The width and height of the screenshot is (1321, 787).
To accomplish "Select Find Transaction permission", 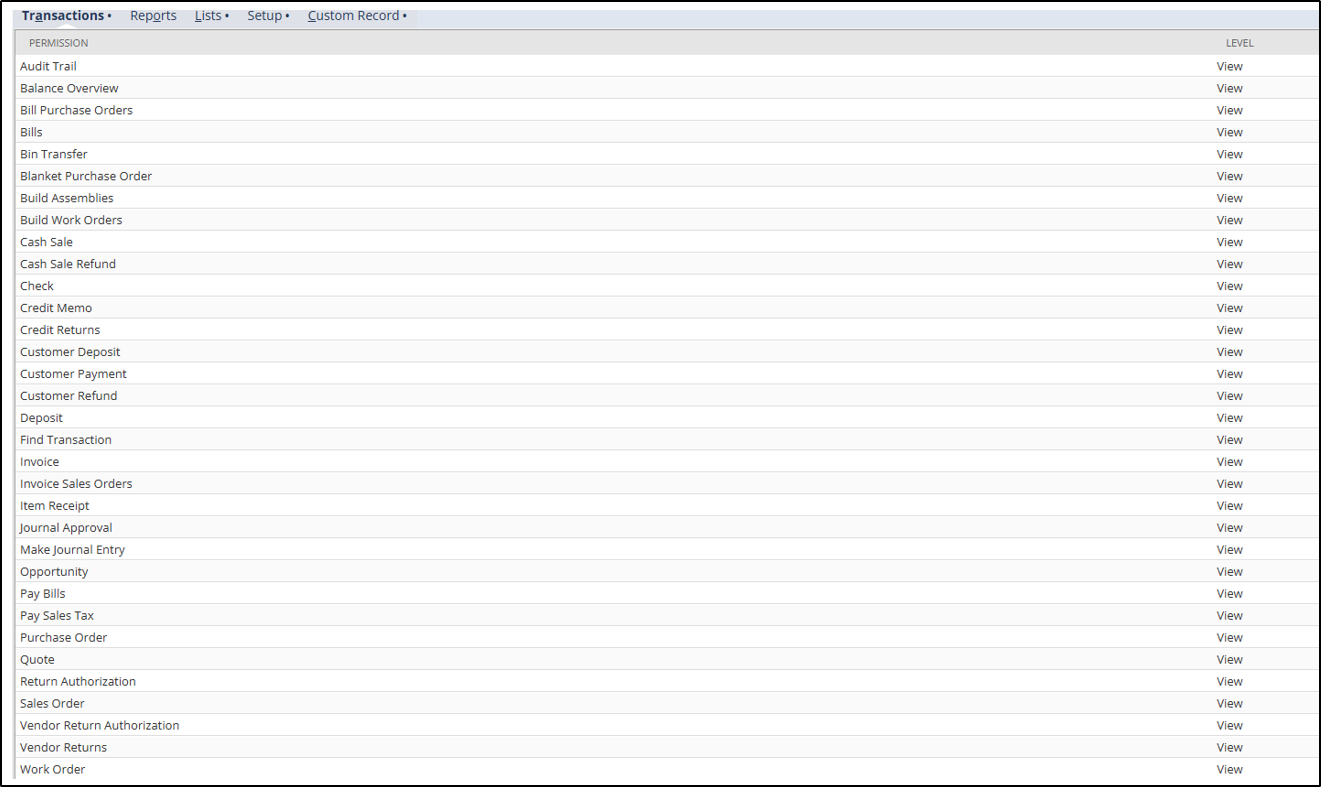I will 667,440.
